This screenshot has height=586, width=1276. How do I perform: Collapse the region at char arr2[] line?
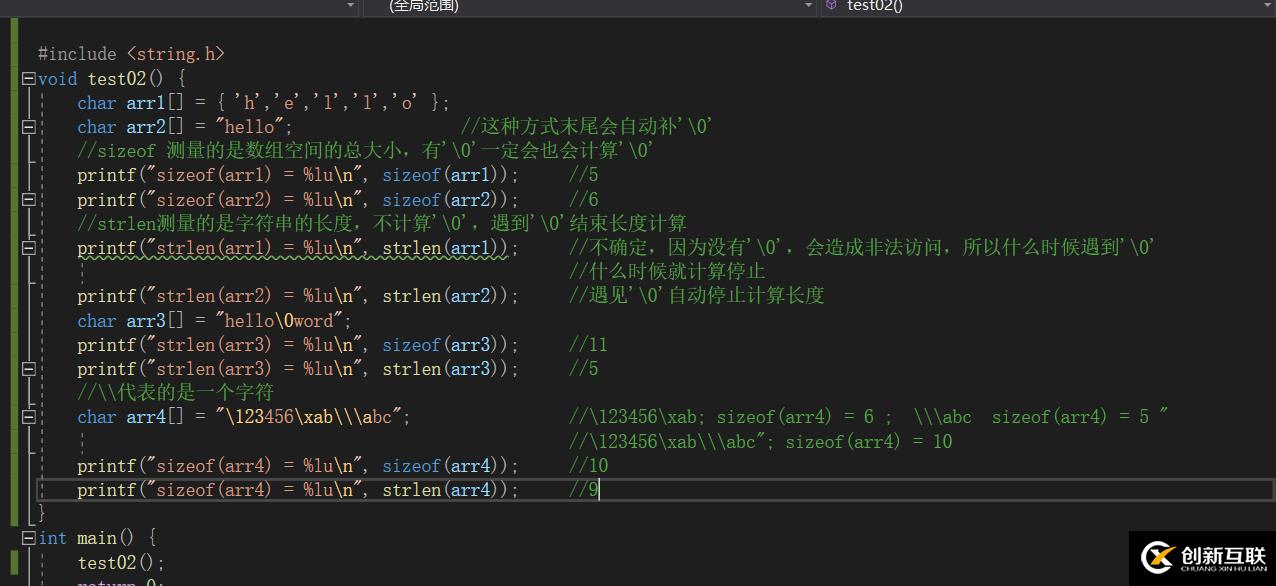(29, 127)
